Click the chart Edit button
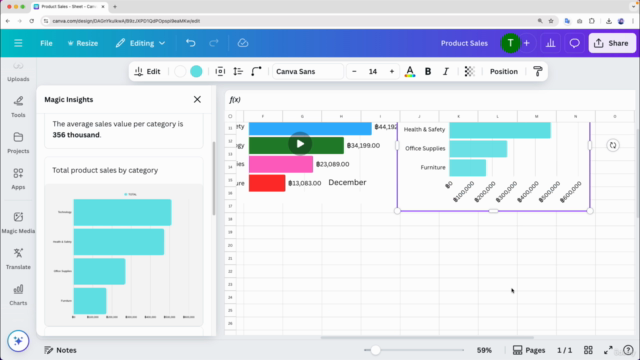The width and height of the screenshot is (640, 360). (147, 71)
